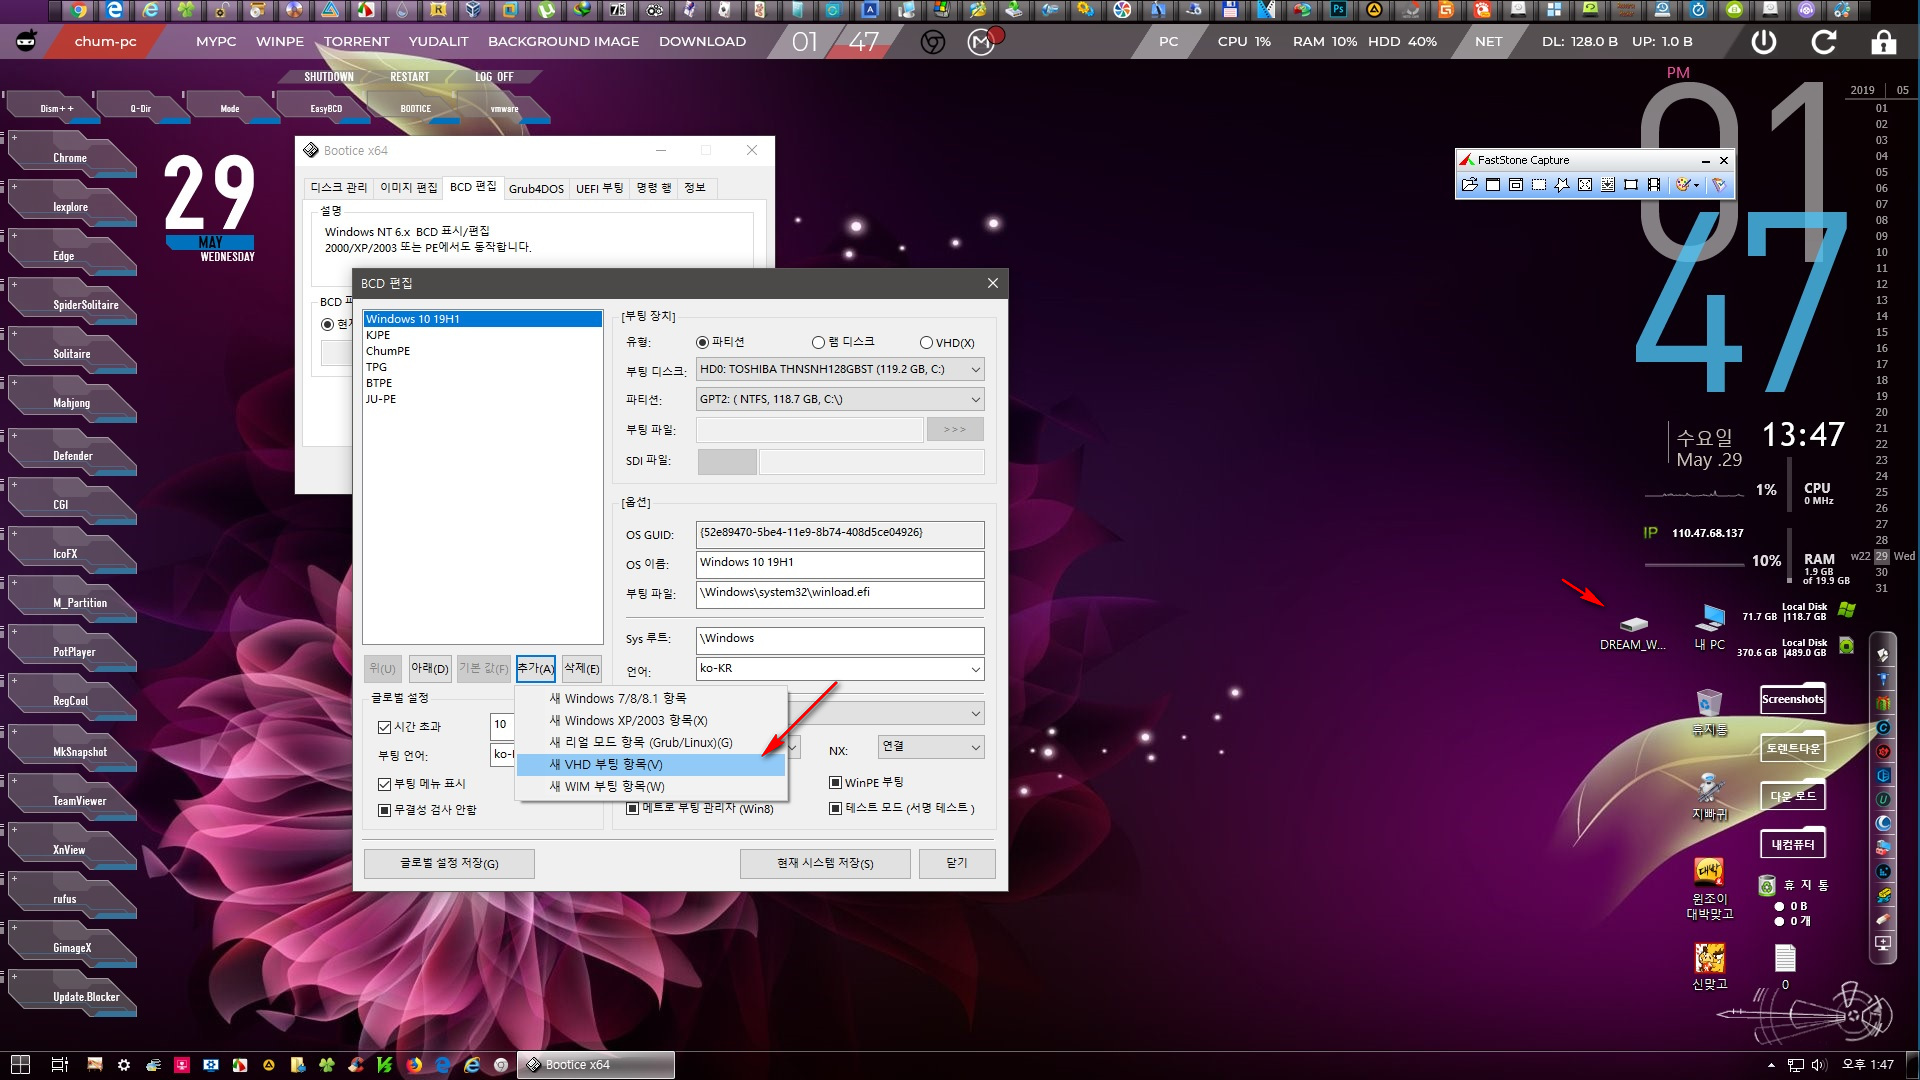The width and height of the screenshot is (1920, 1080).
Task: Click the top bar power icon
Action: coord(1764,42)
